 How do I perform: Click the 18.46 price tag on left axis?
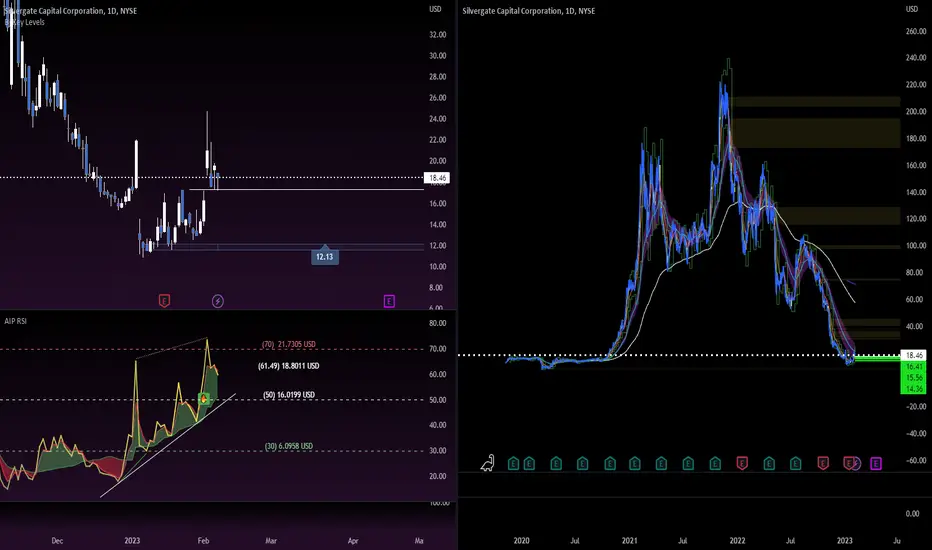coord(437,178)
